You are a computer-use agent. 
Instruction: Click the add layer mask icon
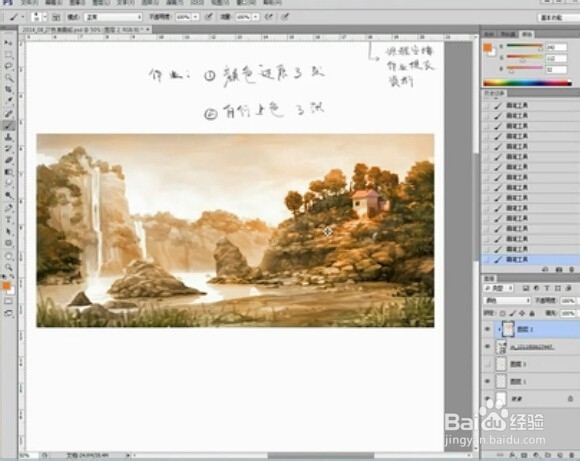524,455
